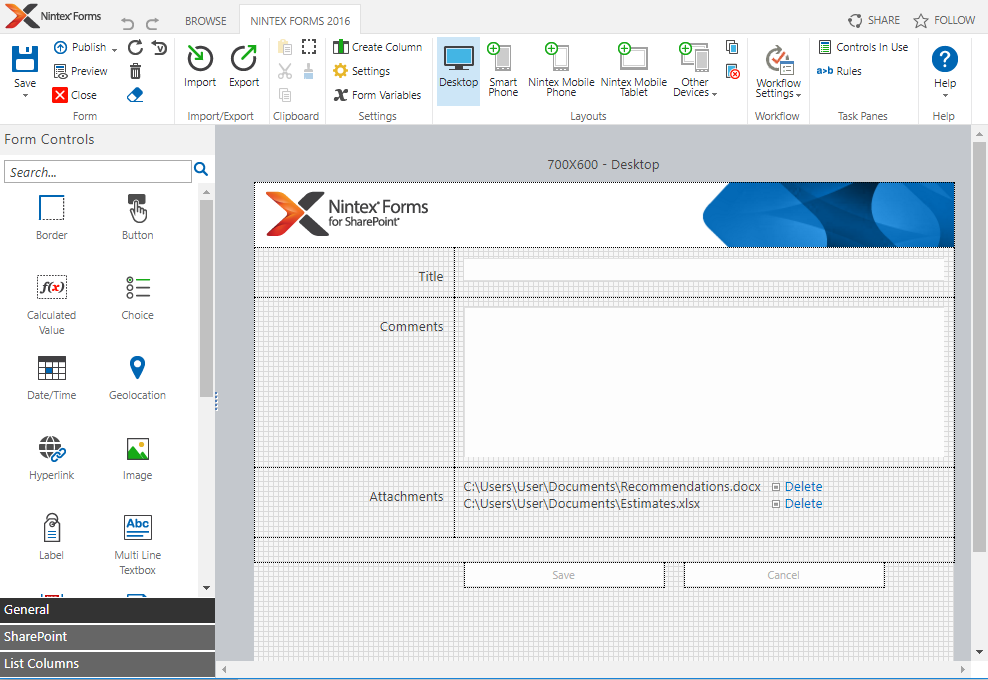Screen dimensions: 988x680
Task: Pick the Calculated Value control
Action: 52,297
